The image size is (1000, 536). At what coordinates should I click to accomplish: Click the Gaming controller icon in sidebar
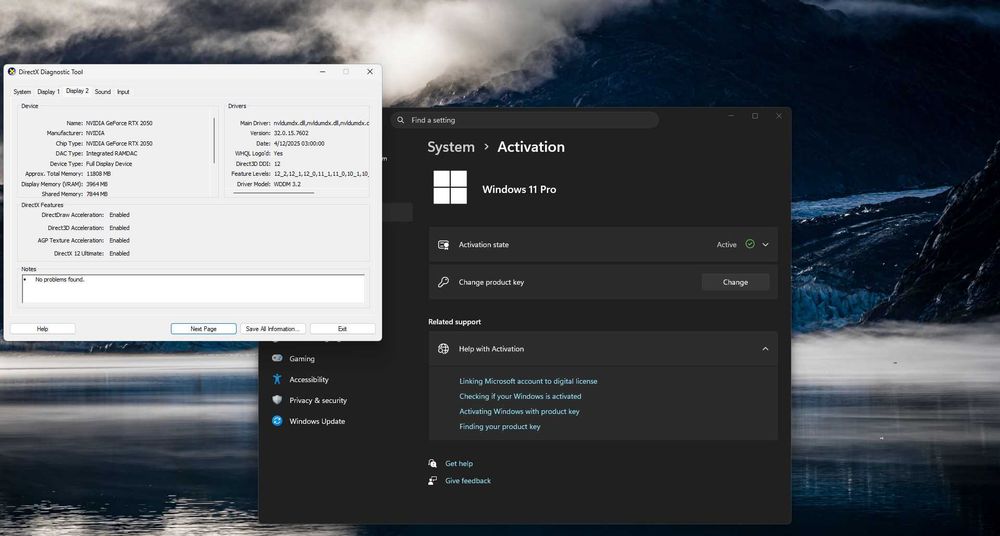277,359
